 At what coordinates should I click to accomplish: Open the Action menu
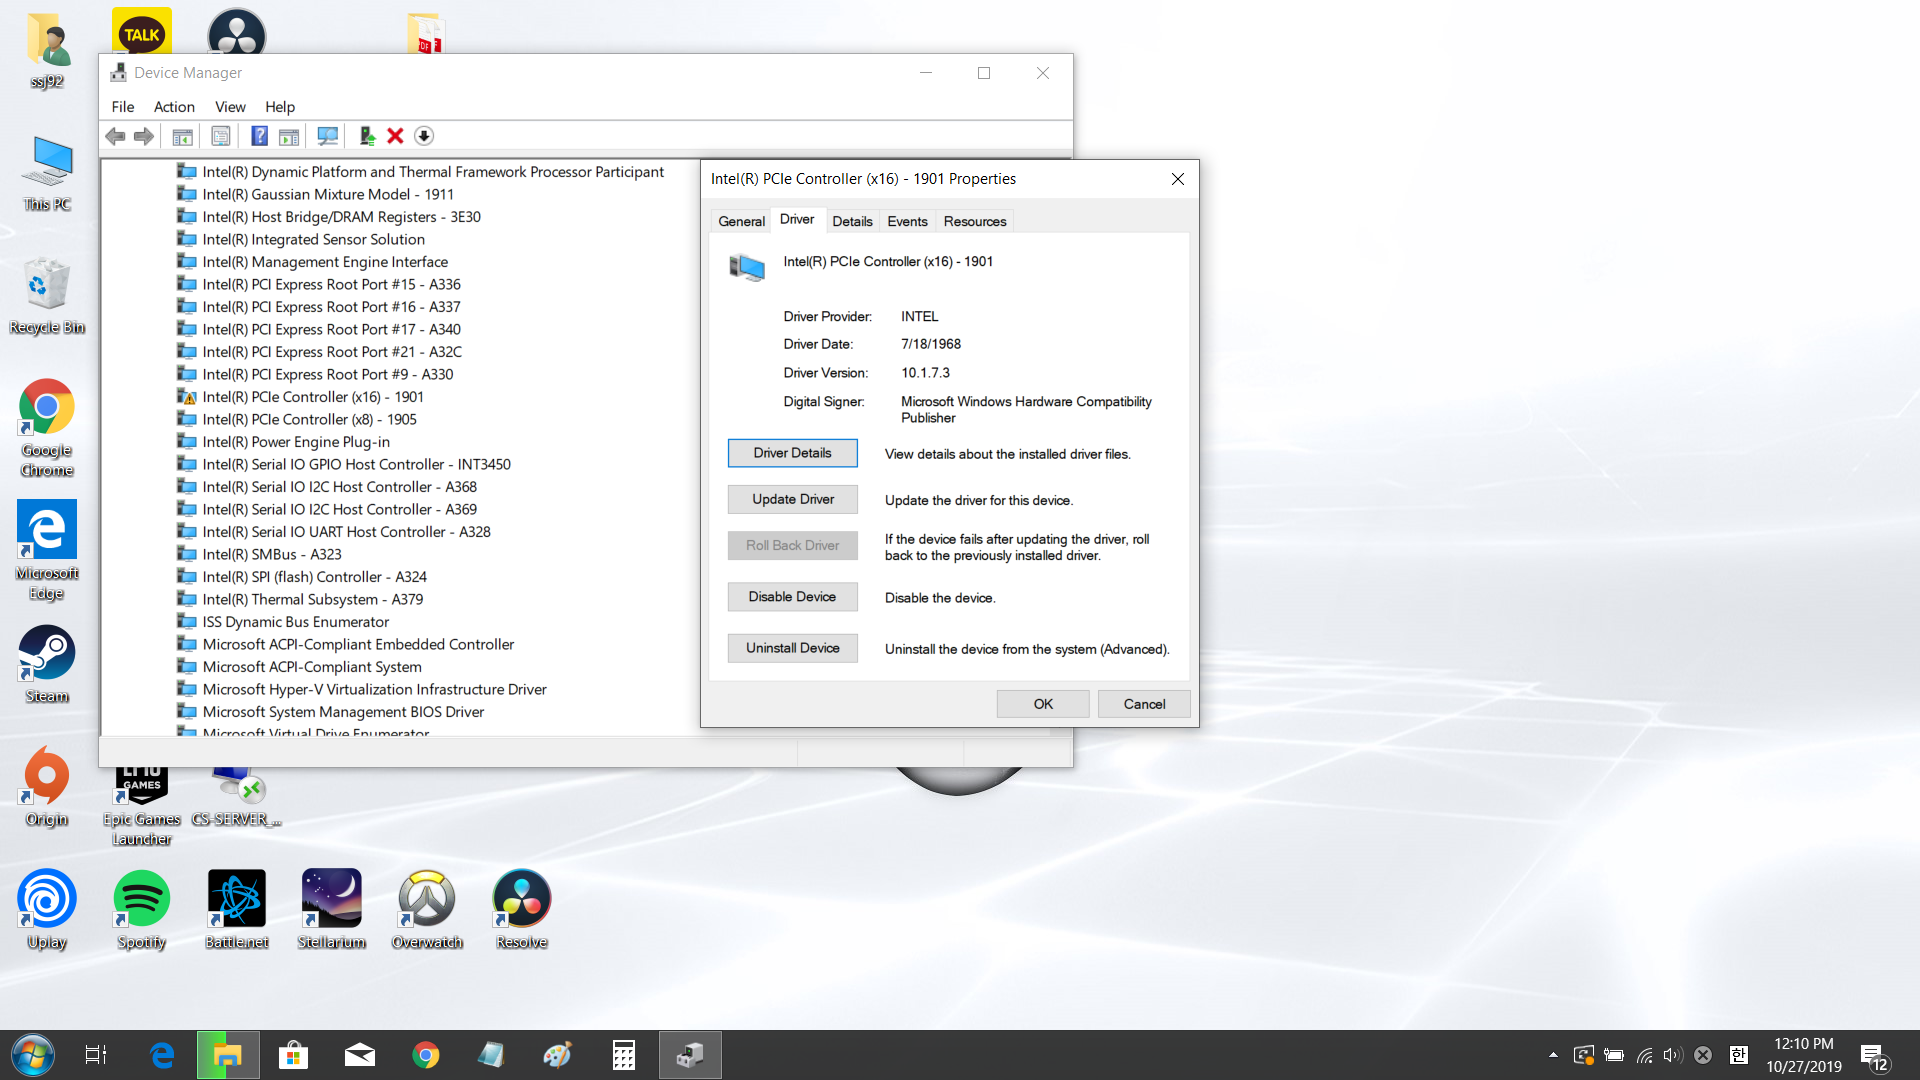coord(174,107)
